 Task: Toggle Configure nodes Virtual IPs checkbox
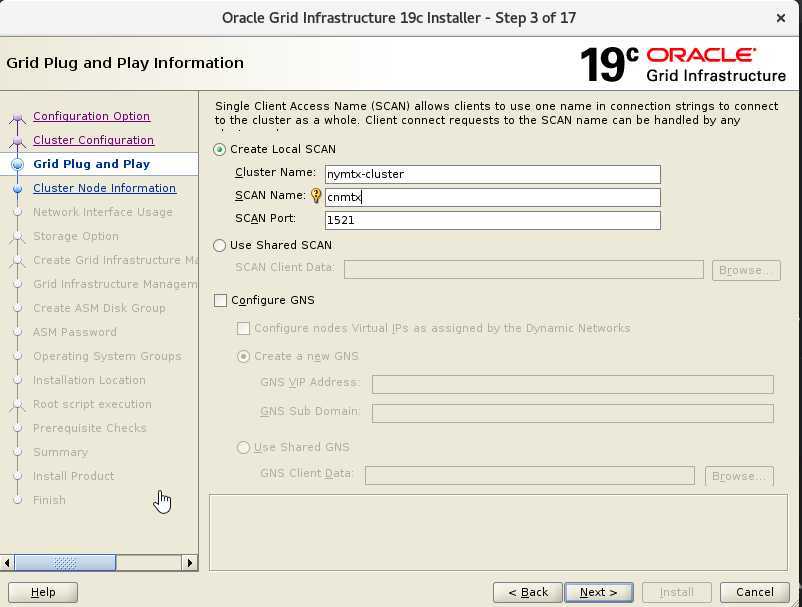click(x=243, y=328)
